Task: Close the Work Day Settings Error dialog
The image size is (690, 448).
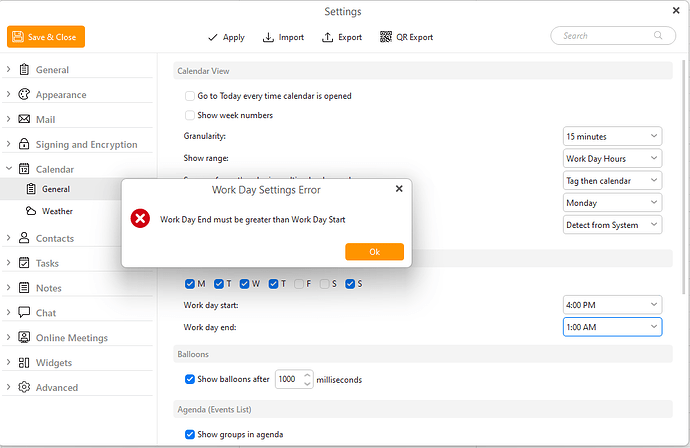Action: 399,188
